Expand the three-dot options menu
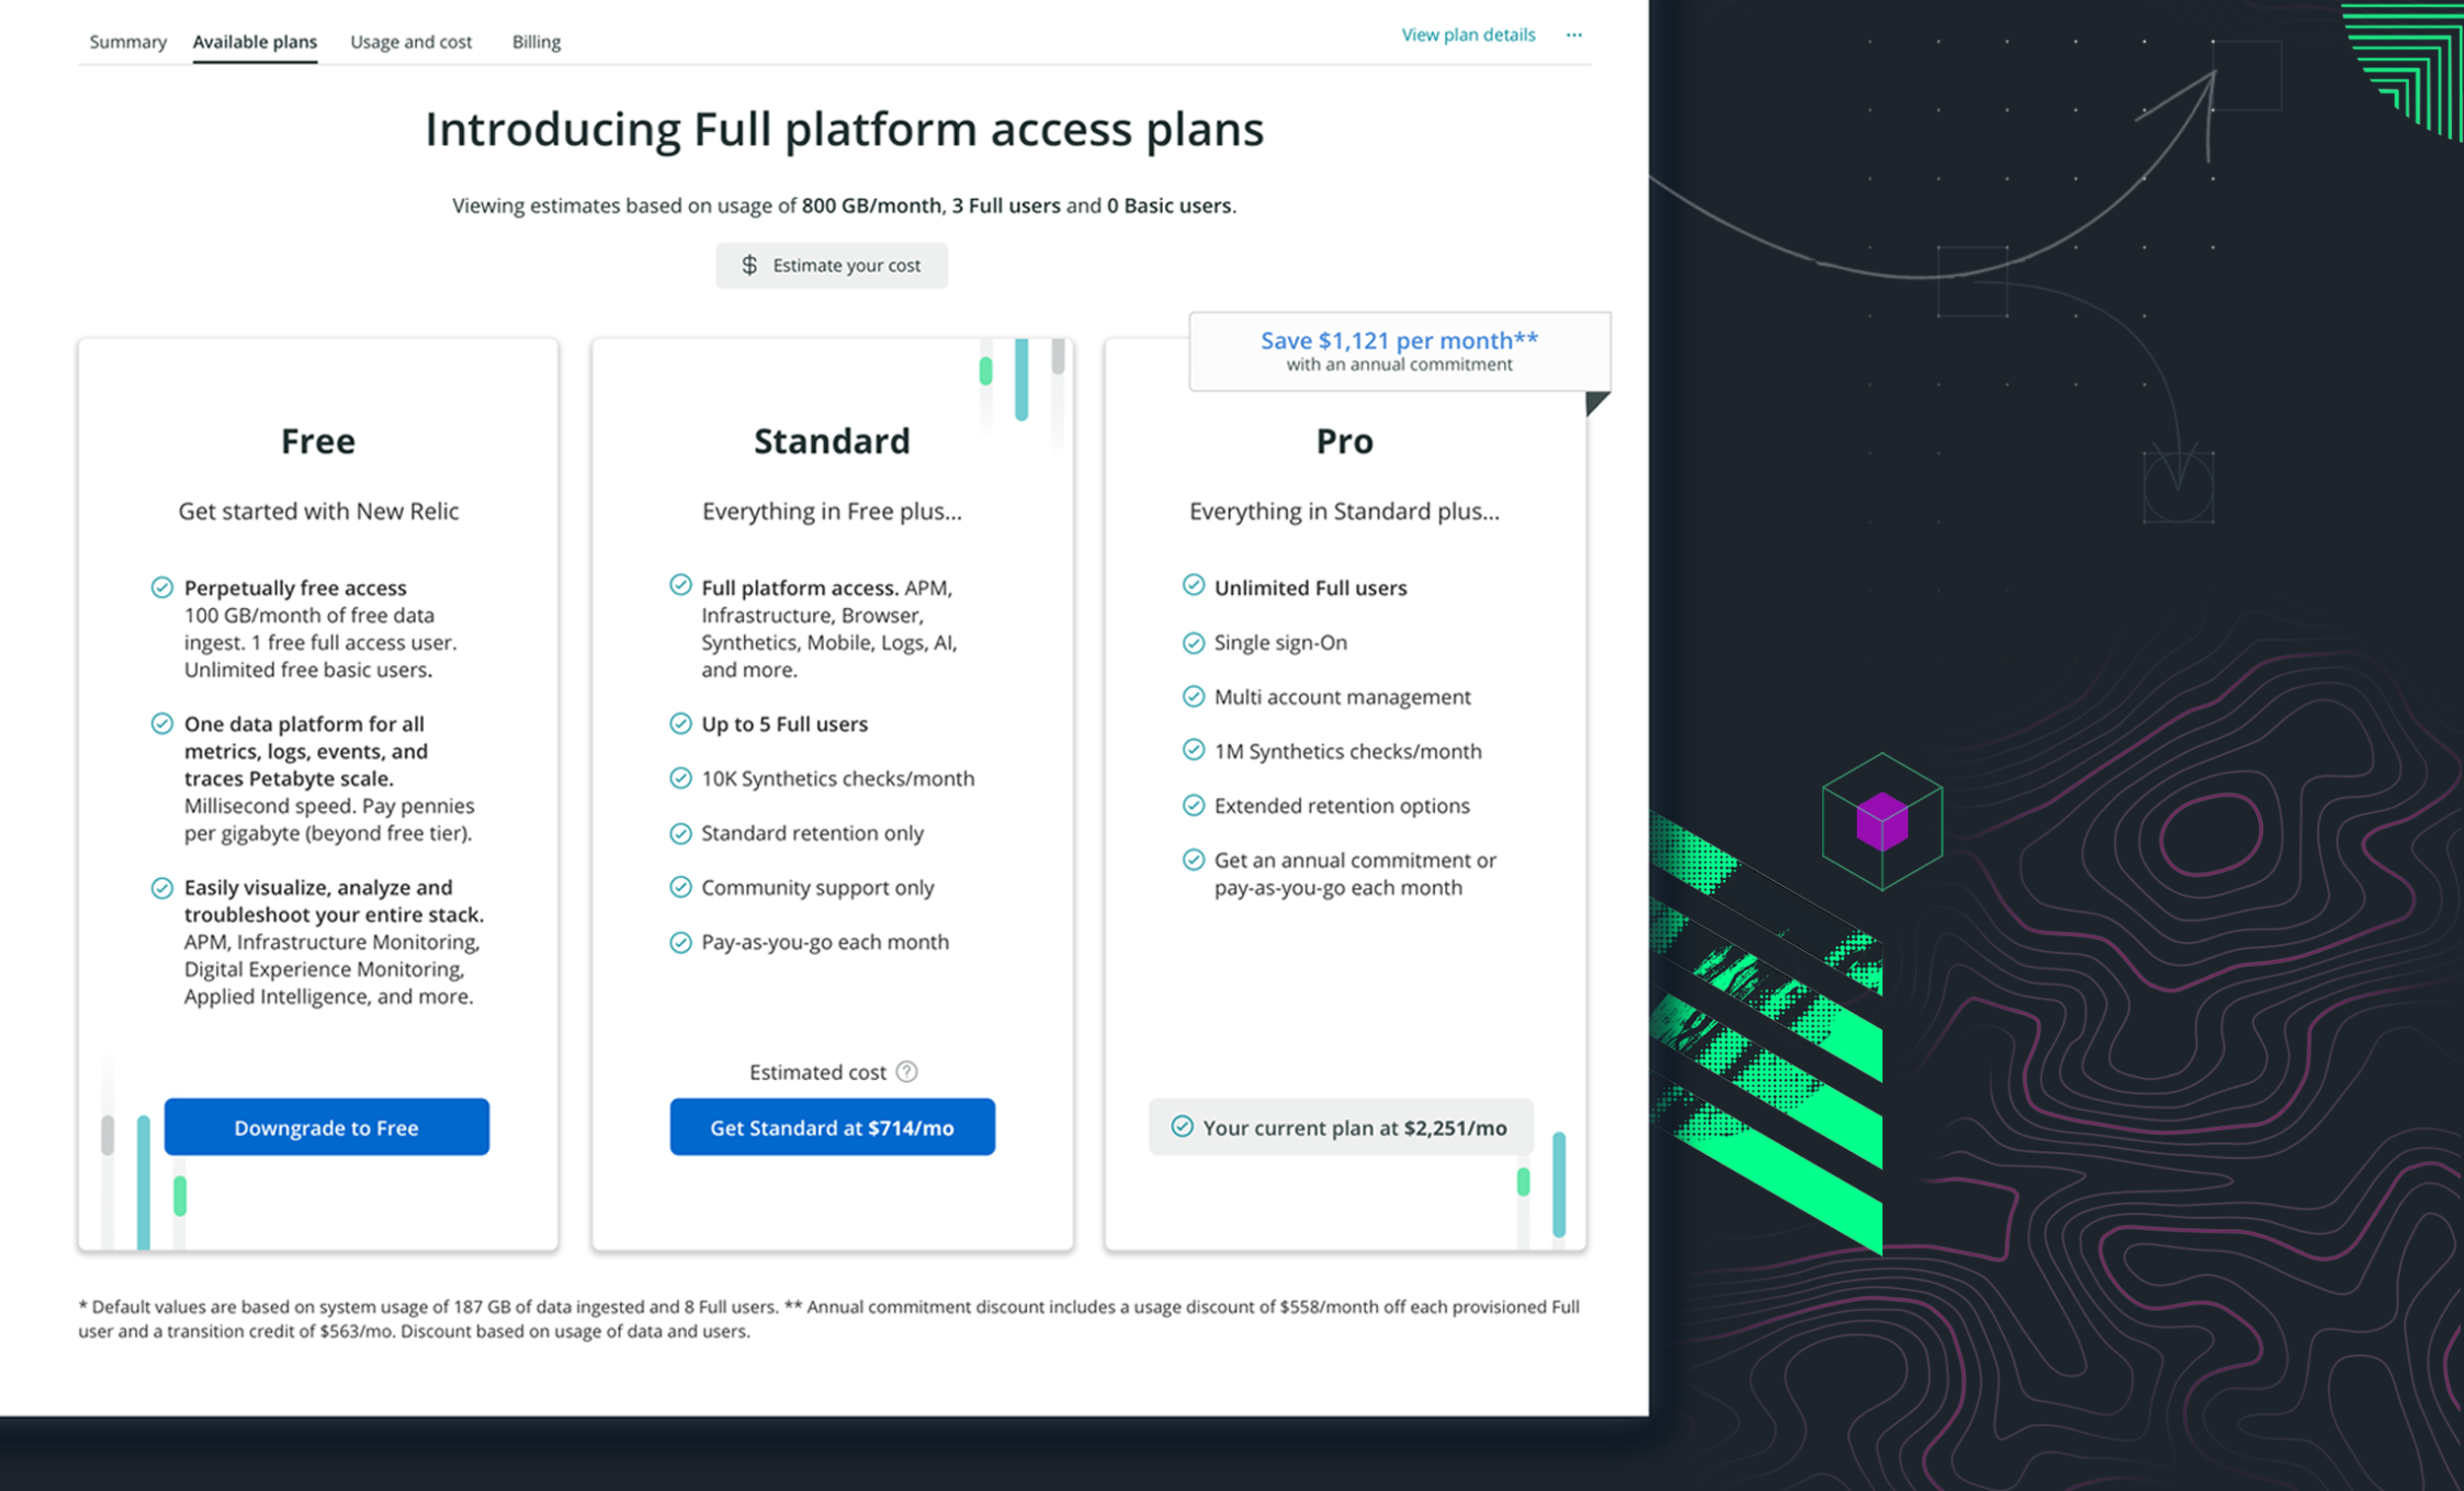The width and height of the screenshot is (2464, 1491). (x=1575, y=34)
